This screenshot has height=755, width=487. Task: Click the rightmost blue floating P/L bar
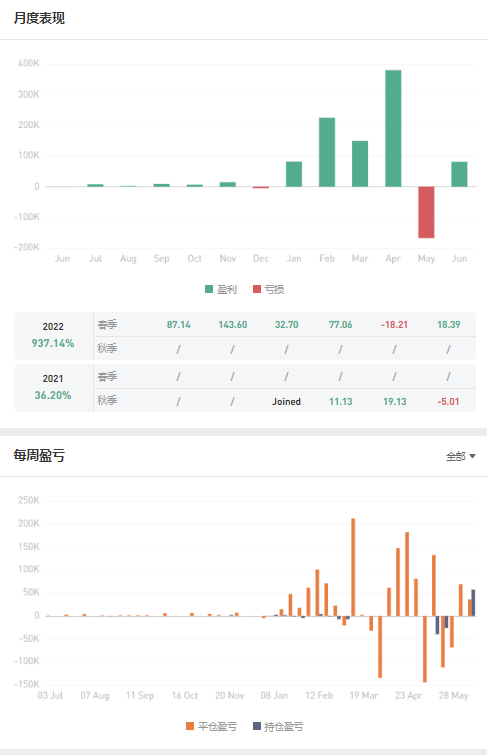(x=473, y=603)
